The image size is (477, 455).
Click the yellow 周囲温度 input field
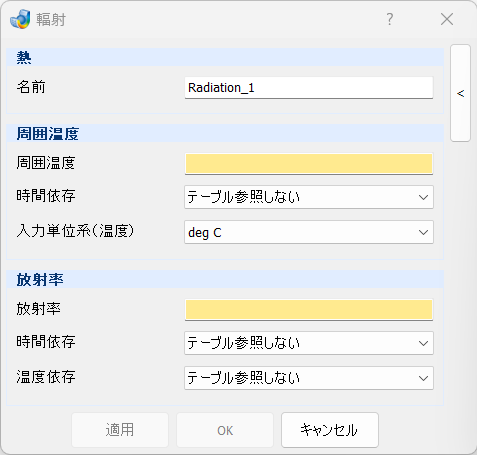click(x=309, y=164)
